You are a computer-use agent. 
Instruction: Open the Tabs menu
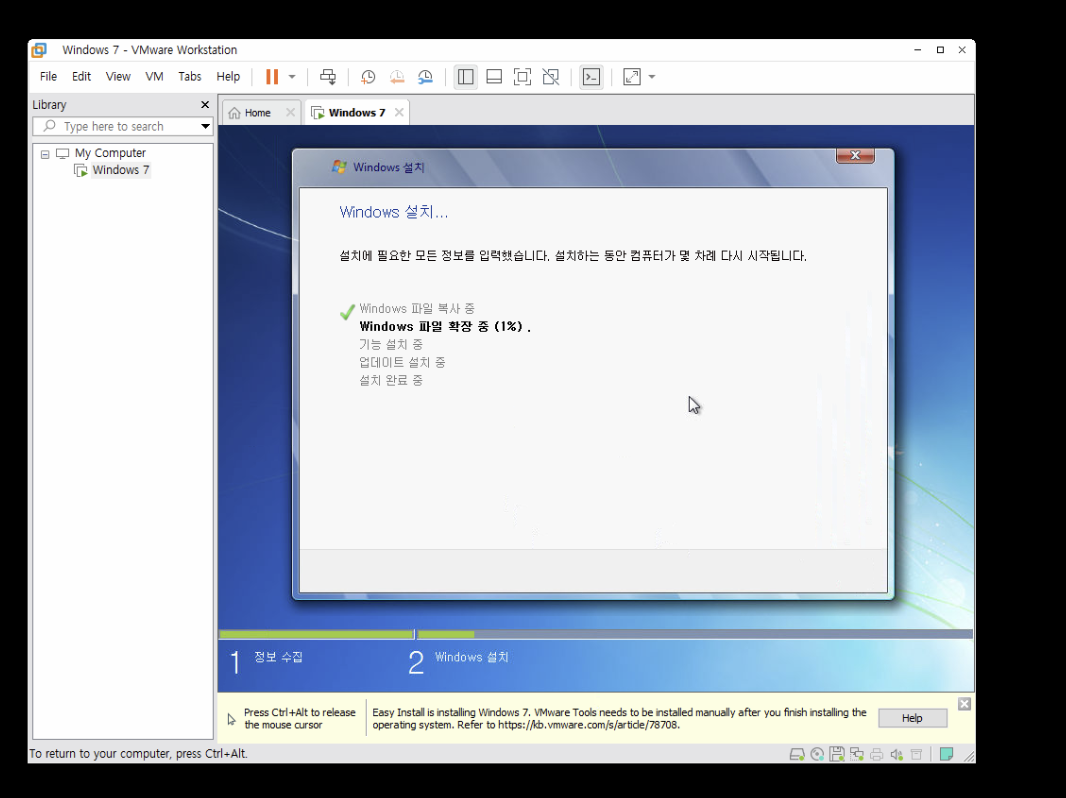click(x=190, y=77)
